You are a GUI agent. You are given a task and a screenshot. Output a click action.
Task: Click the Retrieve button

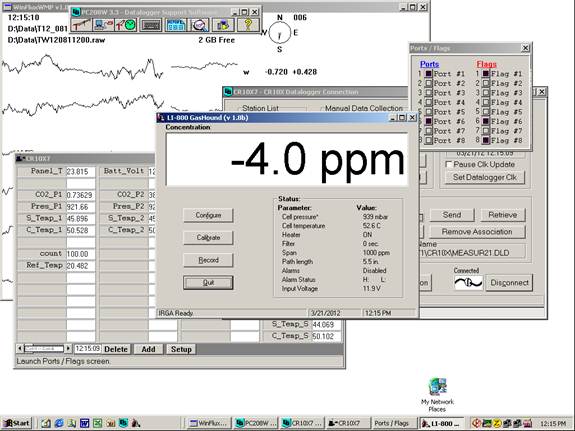(x=502, y=215)
